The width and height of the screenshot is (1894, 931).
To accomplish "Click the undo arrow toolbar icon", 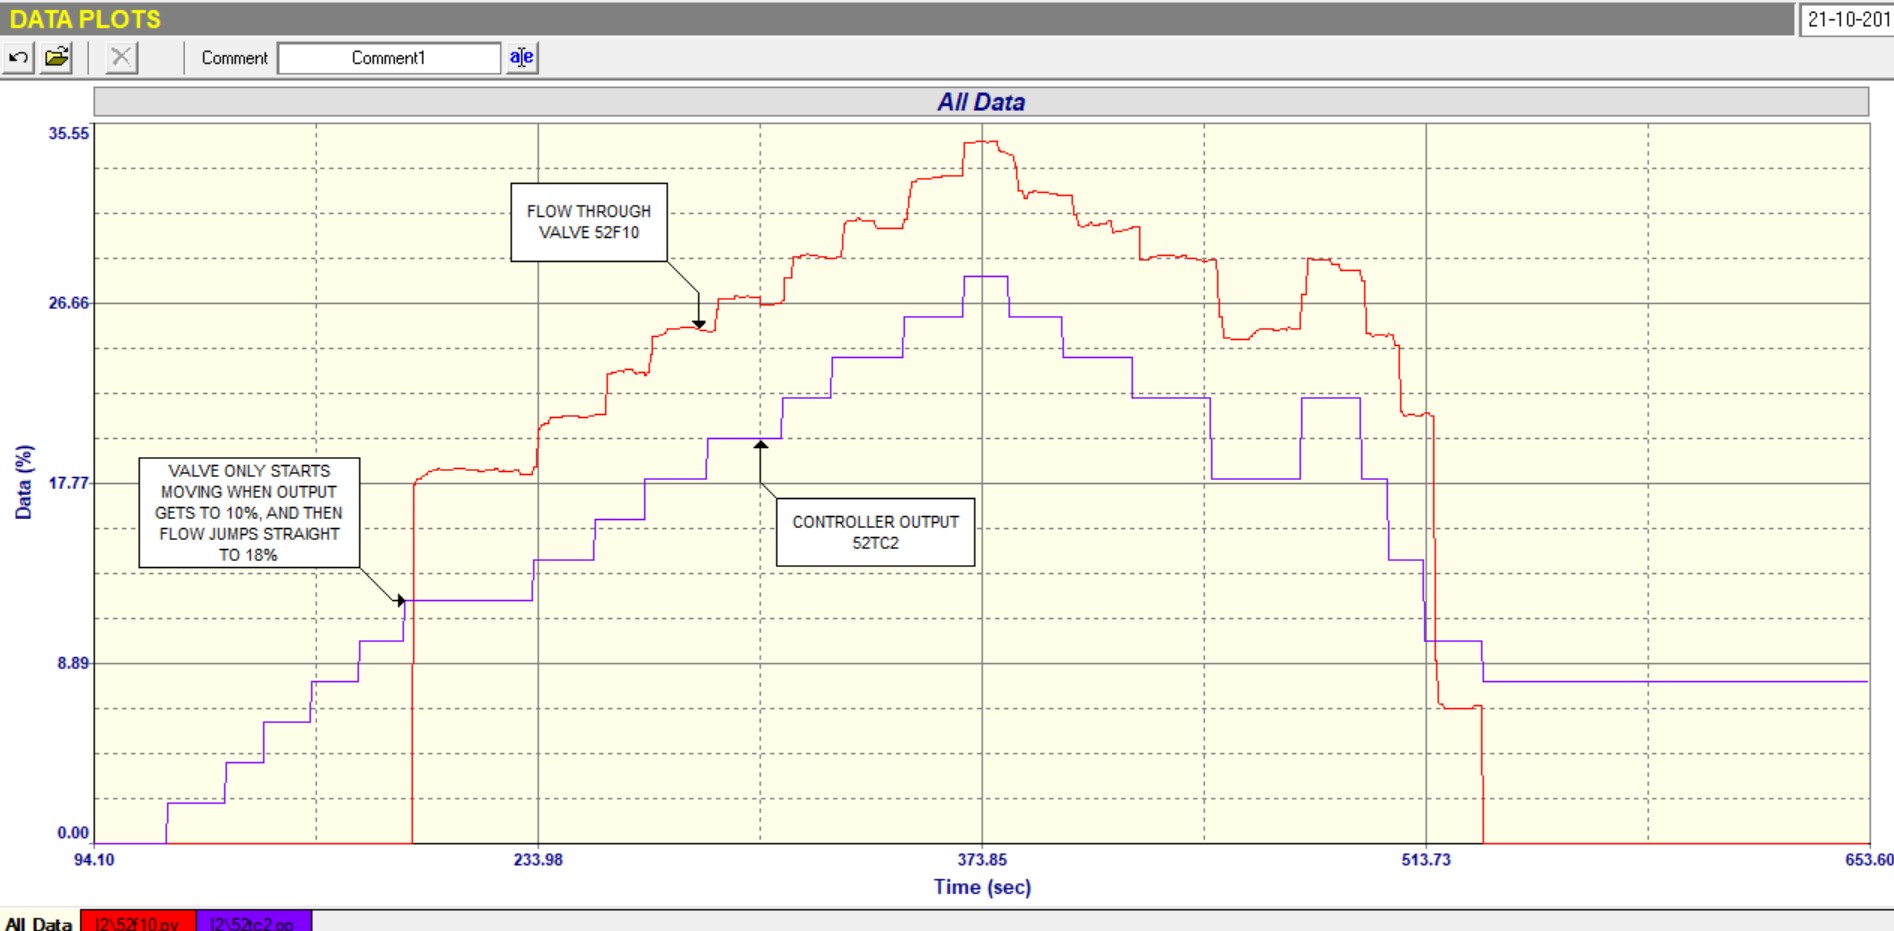I will click(x=18, y=58).
